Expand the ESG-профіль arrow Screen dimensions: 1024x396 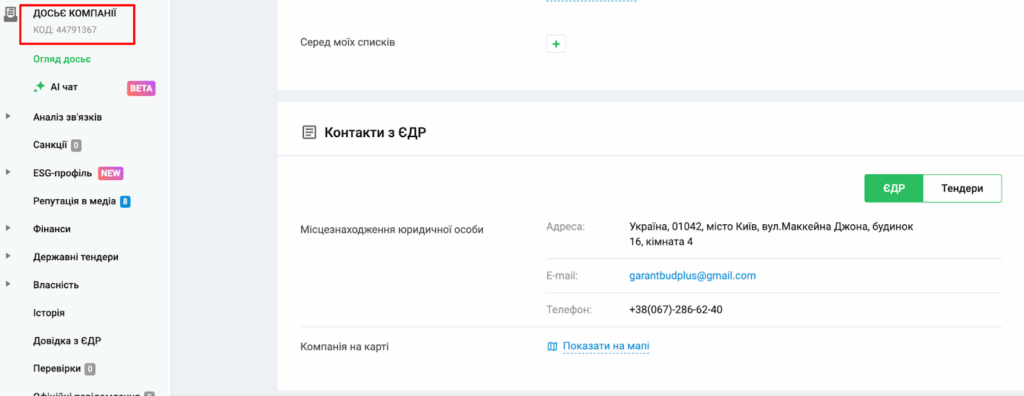(x=8, y=173)
